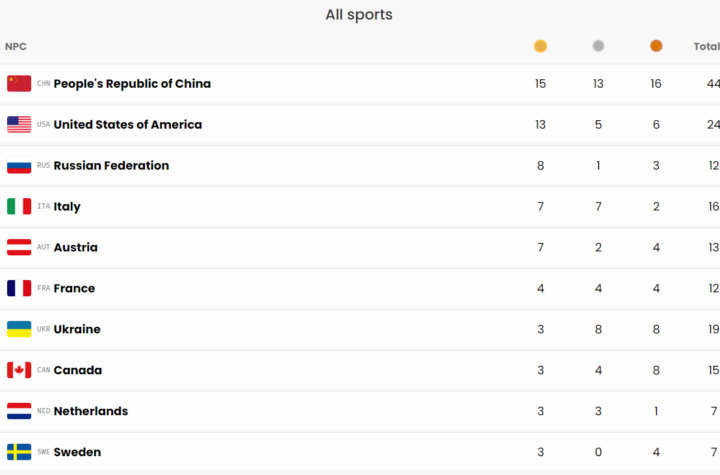Click the France flag icon
Viewport: 720px width, 475px height.
point(19,289)
